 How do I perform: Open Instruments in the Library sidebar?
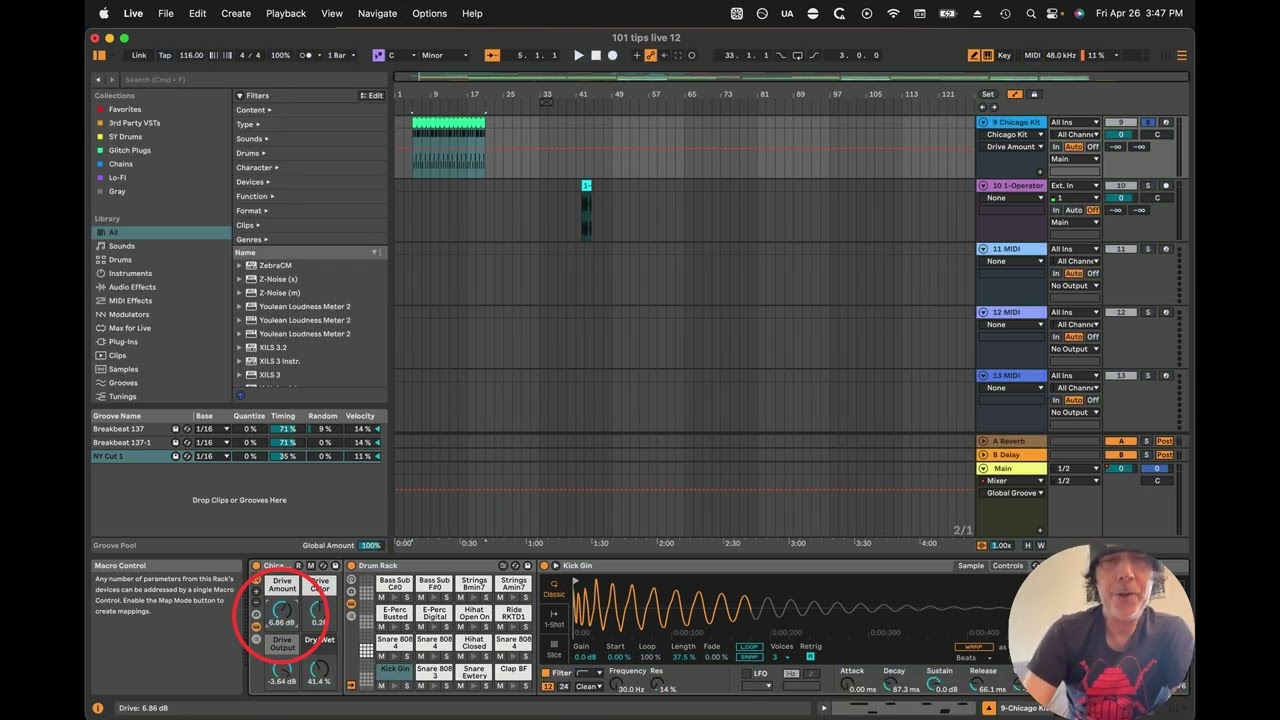tap(130, 273)
